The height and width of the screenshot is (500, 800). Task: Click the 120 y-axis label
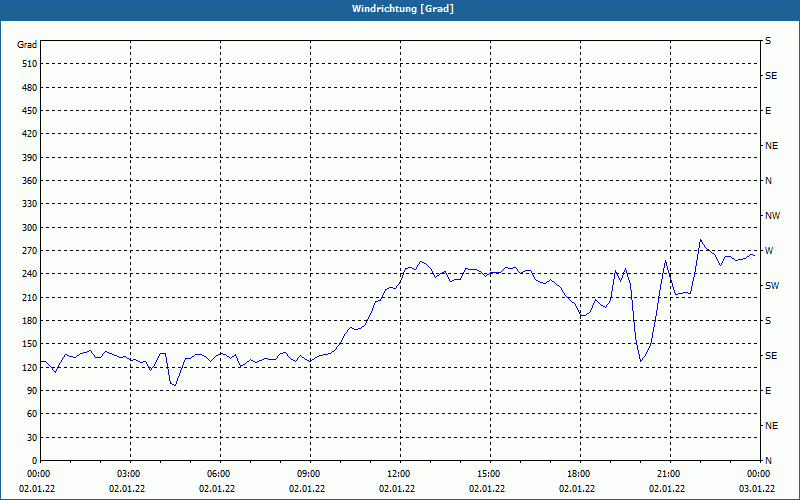click(x=30, y=367)
